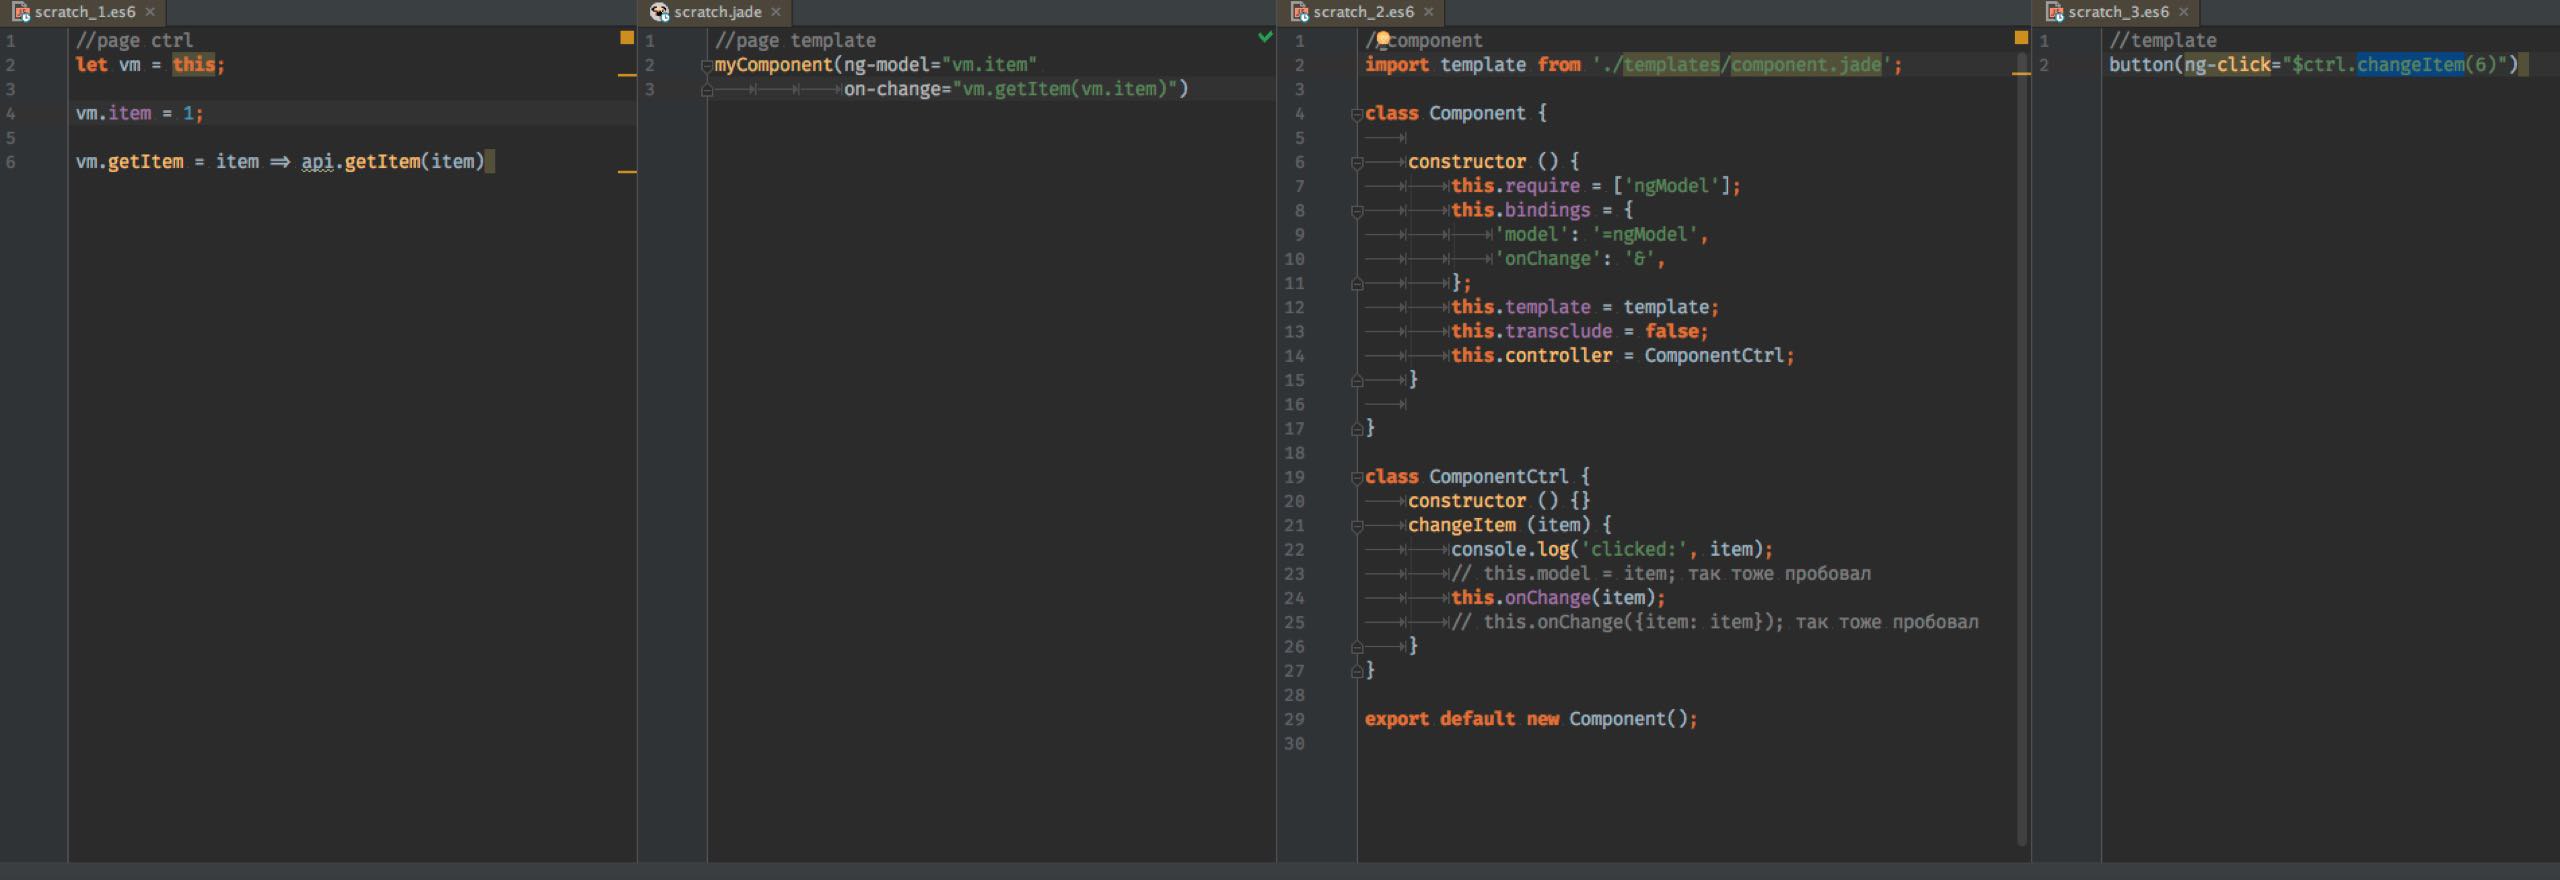This screenshot has height=880, width=2560.
Task: Click 'export default new Component();' line
Action: pos(1531,719)
